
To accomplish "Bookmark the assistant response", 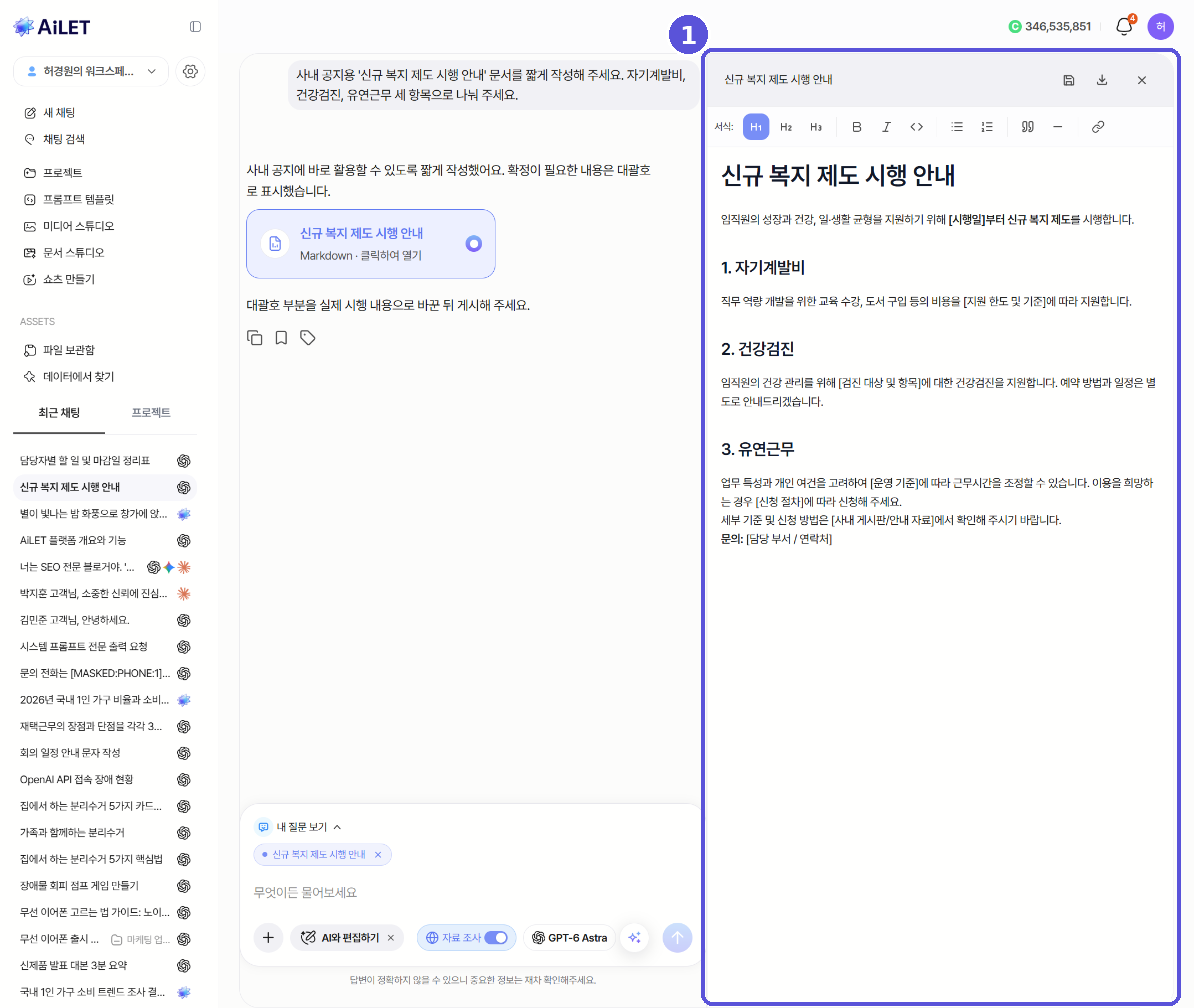I will [281, 338].
